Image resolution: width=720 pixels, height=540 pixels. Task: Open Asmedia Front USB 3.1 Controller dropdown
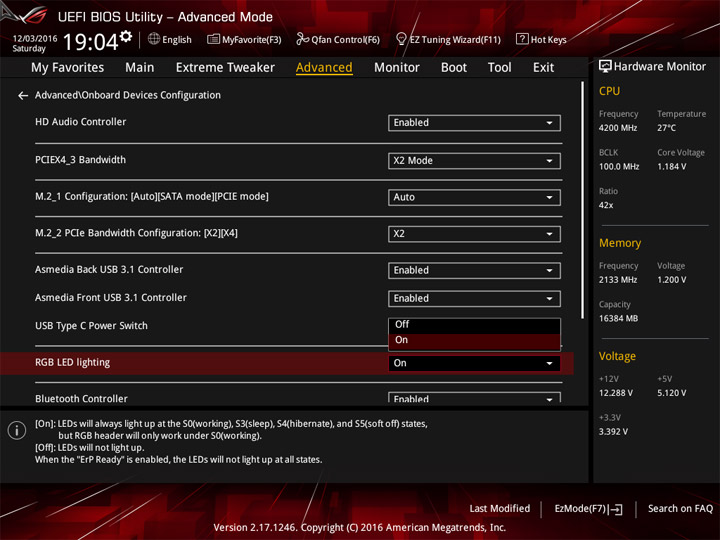coord(474,298)
